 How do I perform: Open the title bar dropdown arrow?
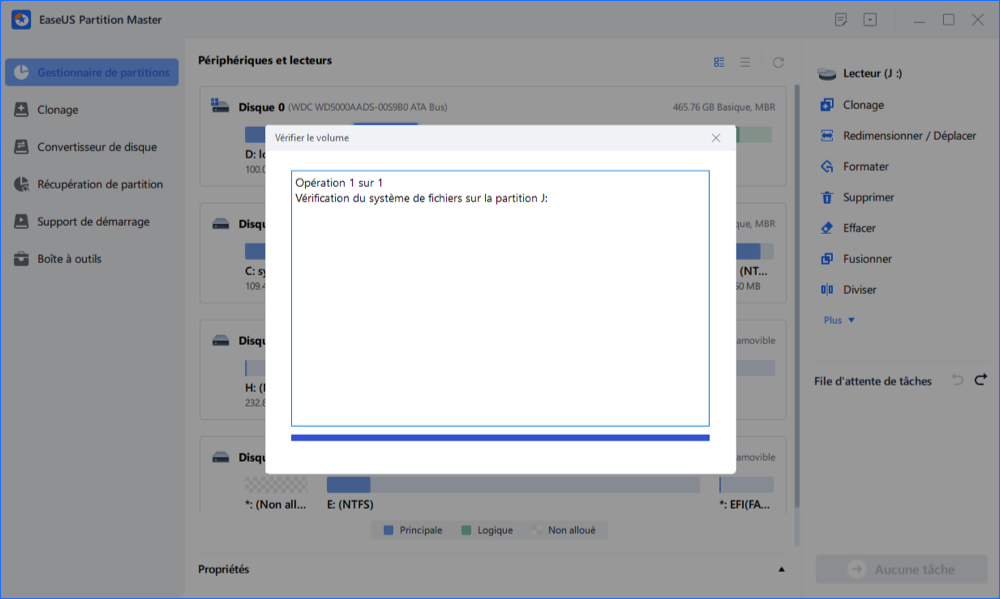pos(871,19)
